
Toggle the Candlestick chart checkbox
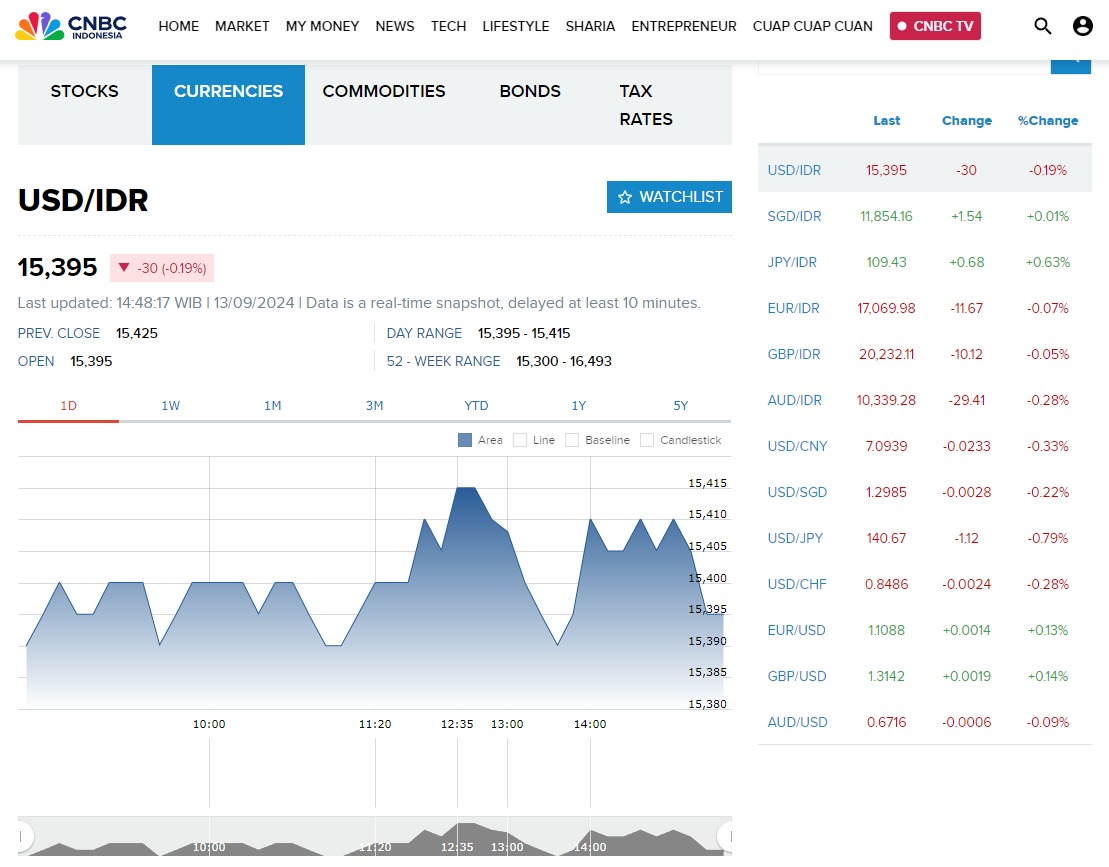click(647, 440)
